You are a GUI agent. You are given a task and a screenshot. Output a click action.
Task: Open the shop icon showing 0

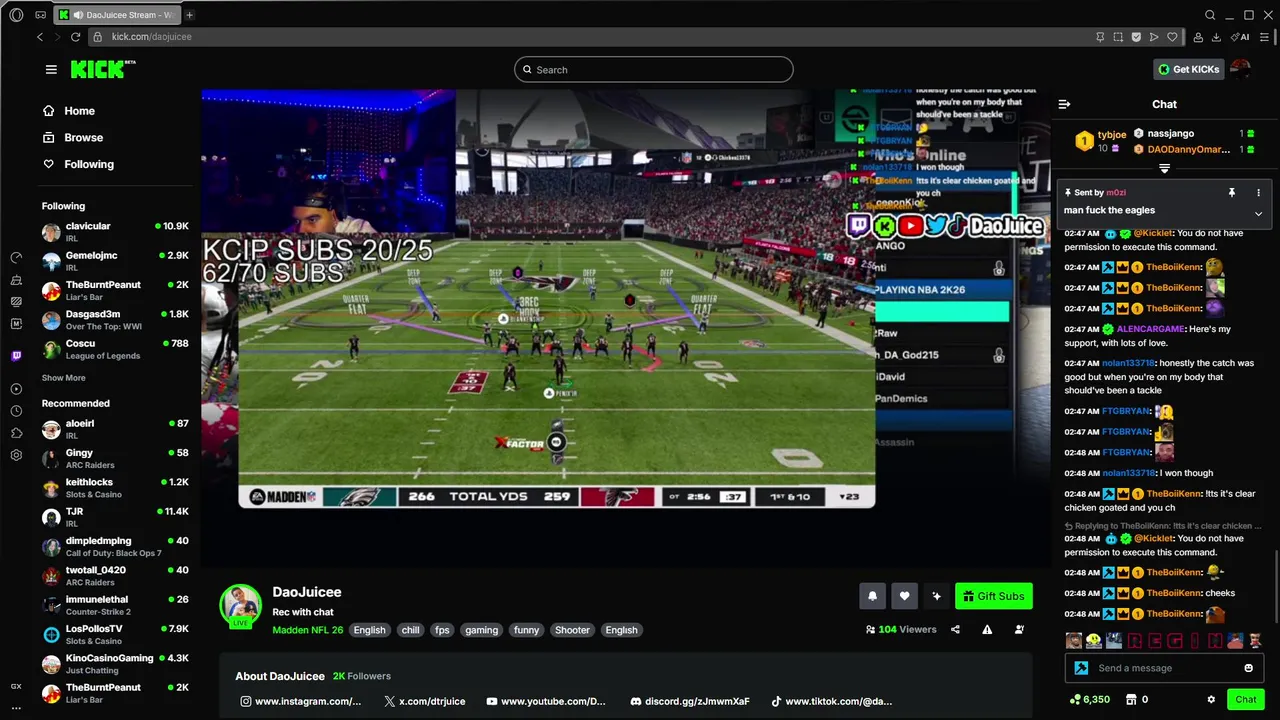[x=1138, y=700]
